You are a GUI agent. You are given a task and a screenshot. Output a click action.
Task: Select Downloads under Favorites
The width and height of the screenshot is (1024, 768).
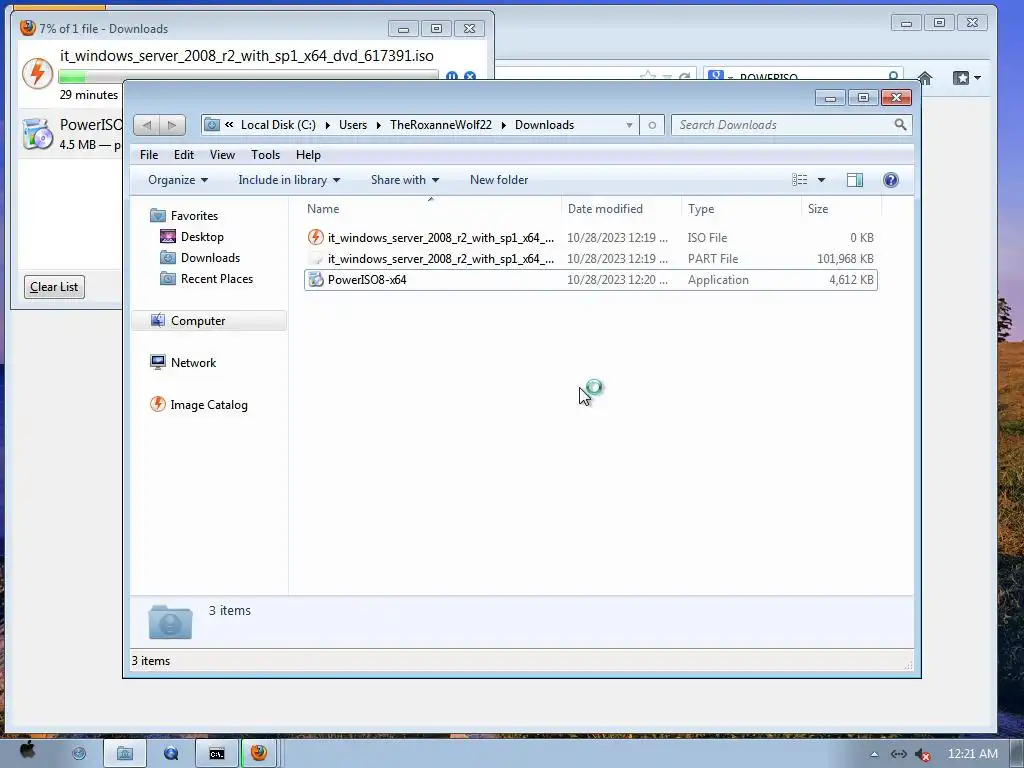click(210, 257)
